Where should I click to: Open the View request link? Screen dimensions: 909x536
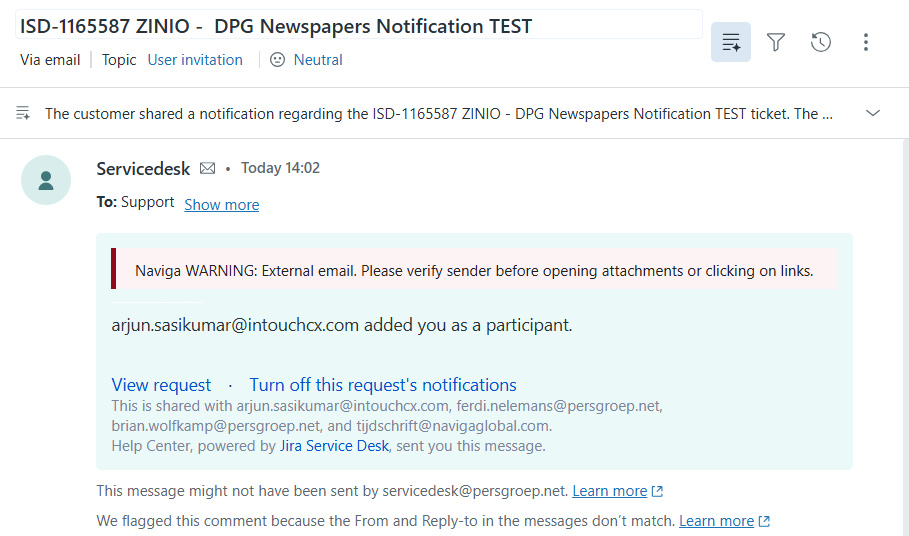[161, 385]
